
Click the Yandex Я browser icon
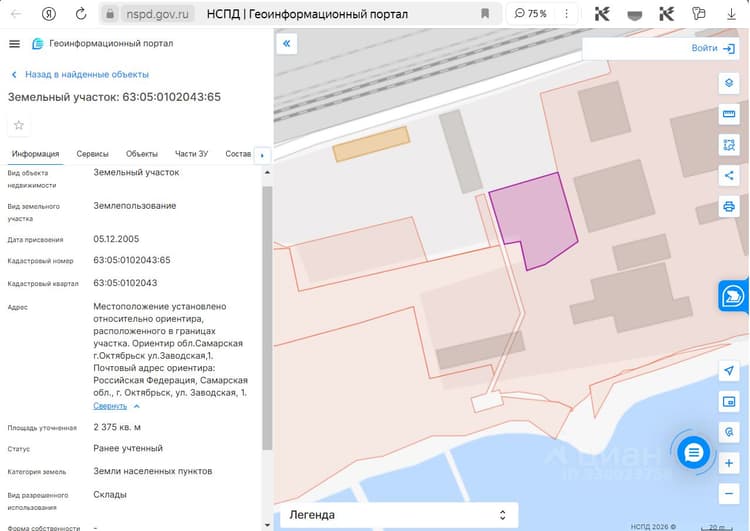coord(48,14)
